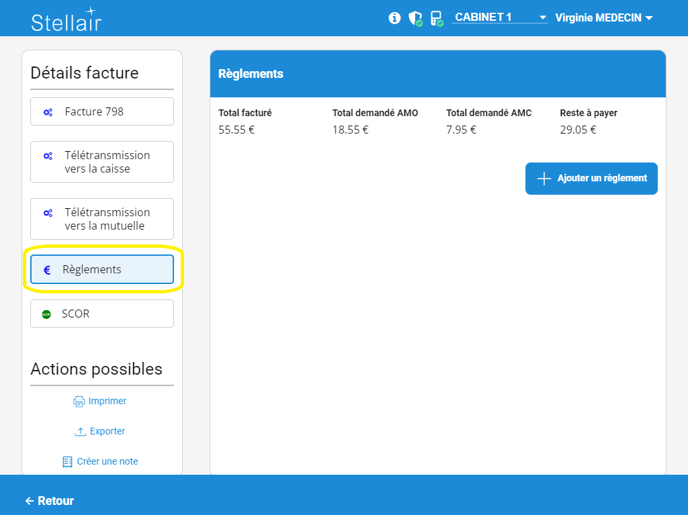This screenshot has height=515, width=688.
Task: Click the card reader status icon
Action: (x=436, y=18)
